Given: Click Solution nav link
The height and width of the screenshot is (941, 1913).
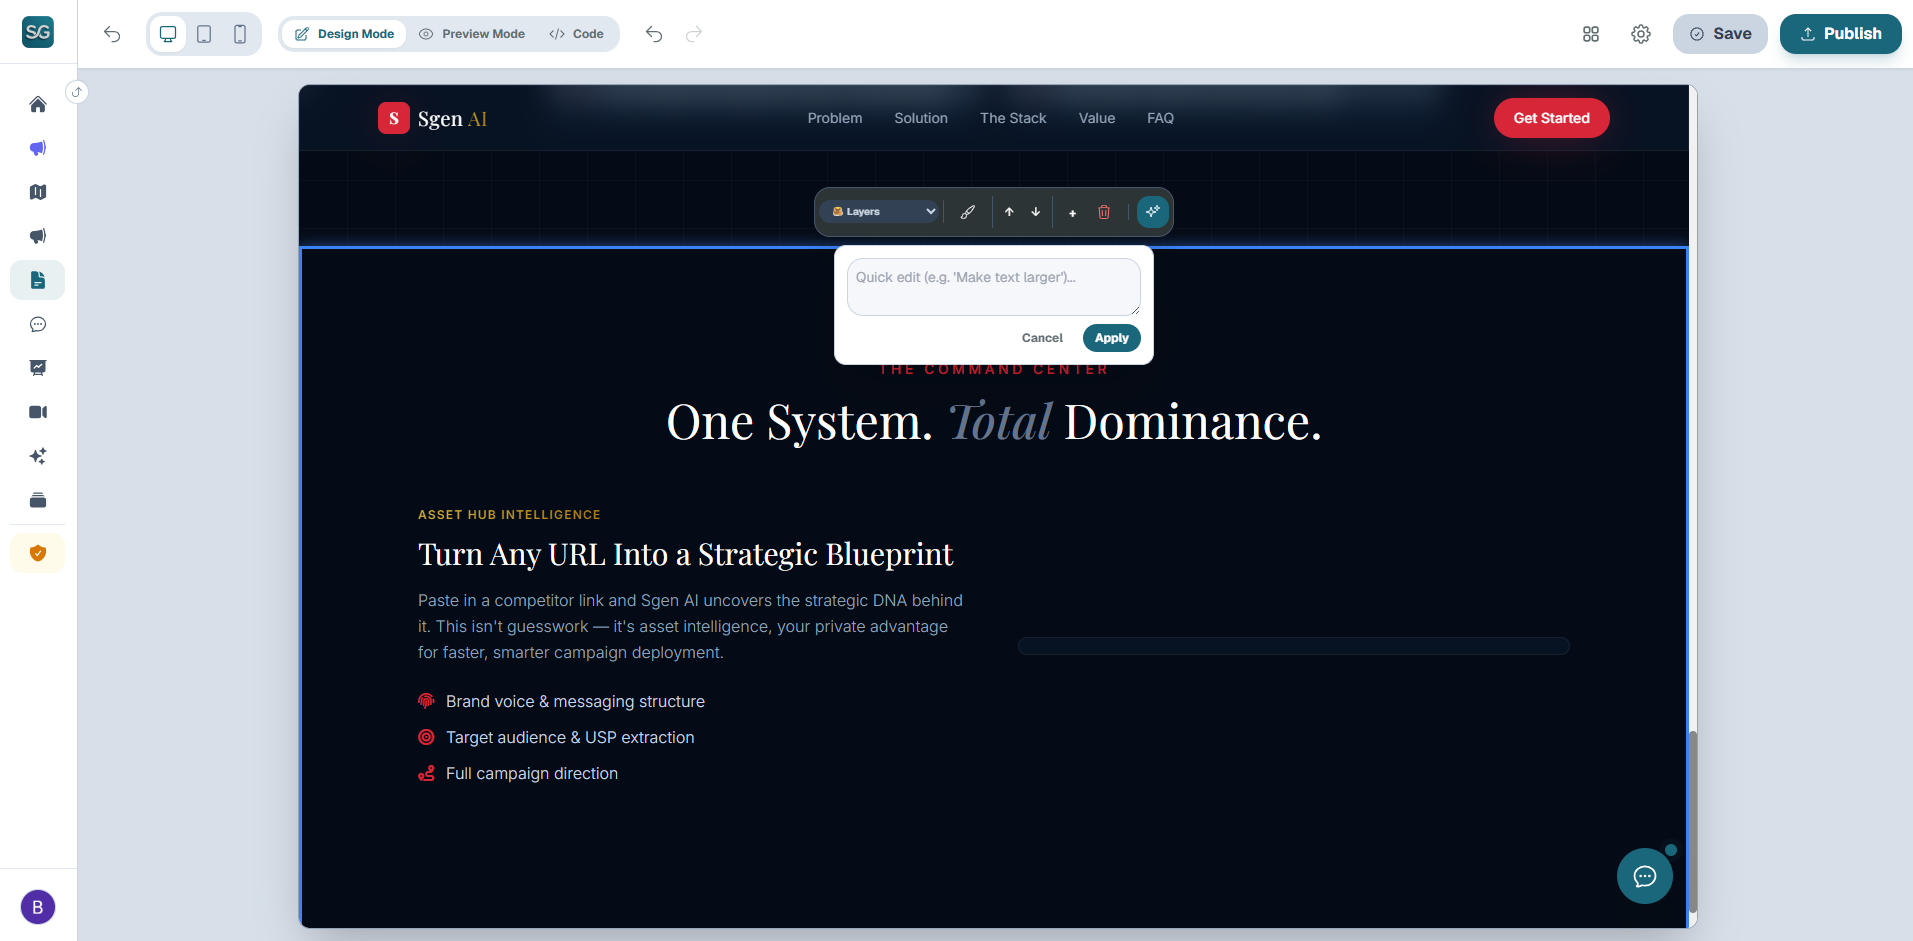Looking at the screenshot, I should [x=921, y=118].
